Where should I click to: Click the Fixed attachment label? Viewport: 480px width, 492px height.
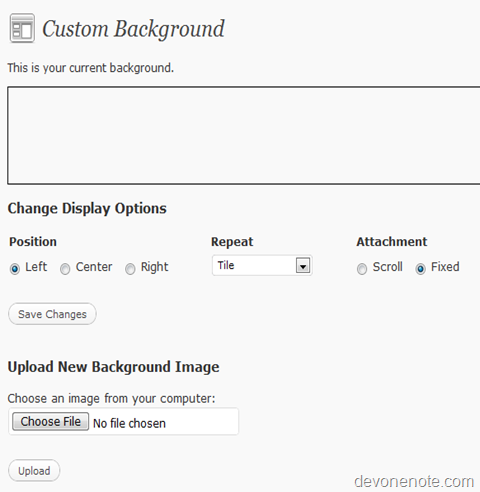pyautogui.click(x=445, y=267)
